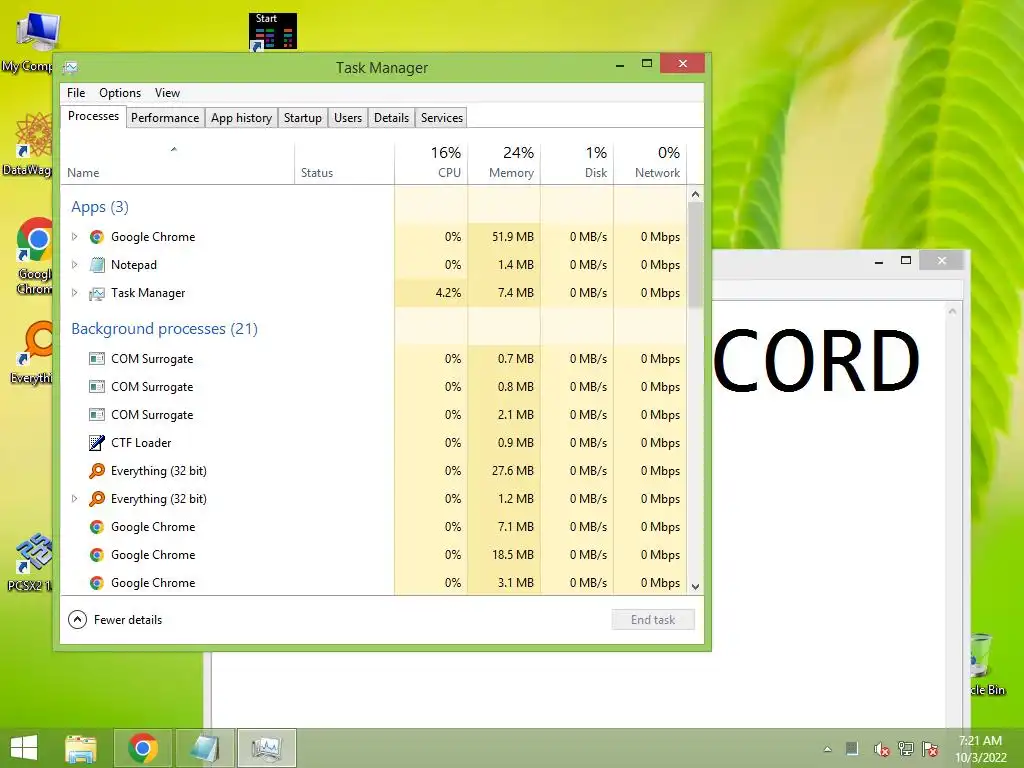Viewport: 1024px width, 768px height.
Task: Expand the Google Chrome app group
Action: point(74,237)
